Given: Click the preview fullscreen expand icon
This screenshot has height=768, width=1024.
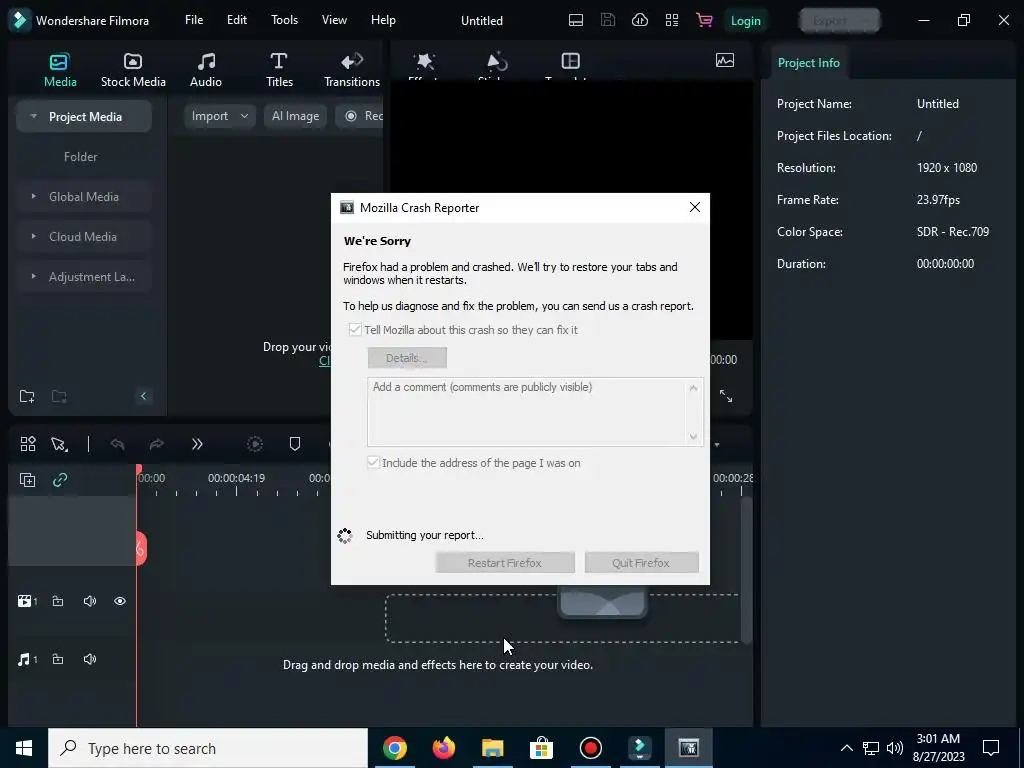Looking at the screenshot, I should point(726,396).
